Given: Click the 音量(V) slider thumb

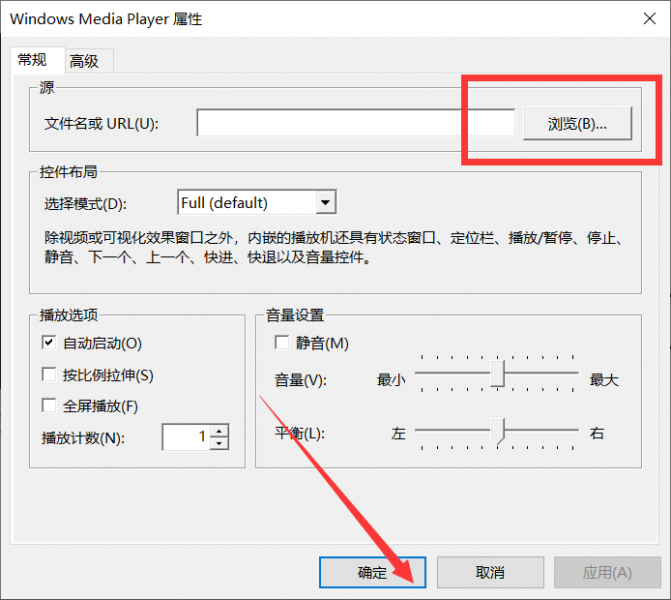Looking at the screenshot, I should (x=497, y=374).
